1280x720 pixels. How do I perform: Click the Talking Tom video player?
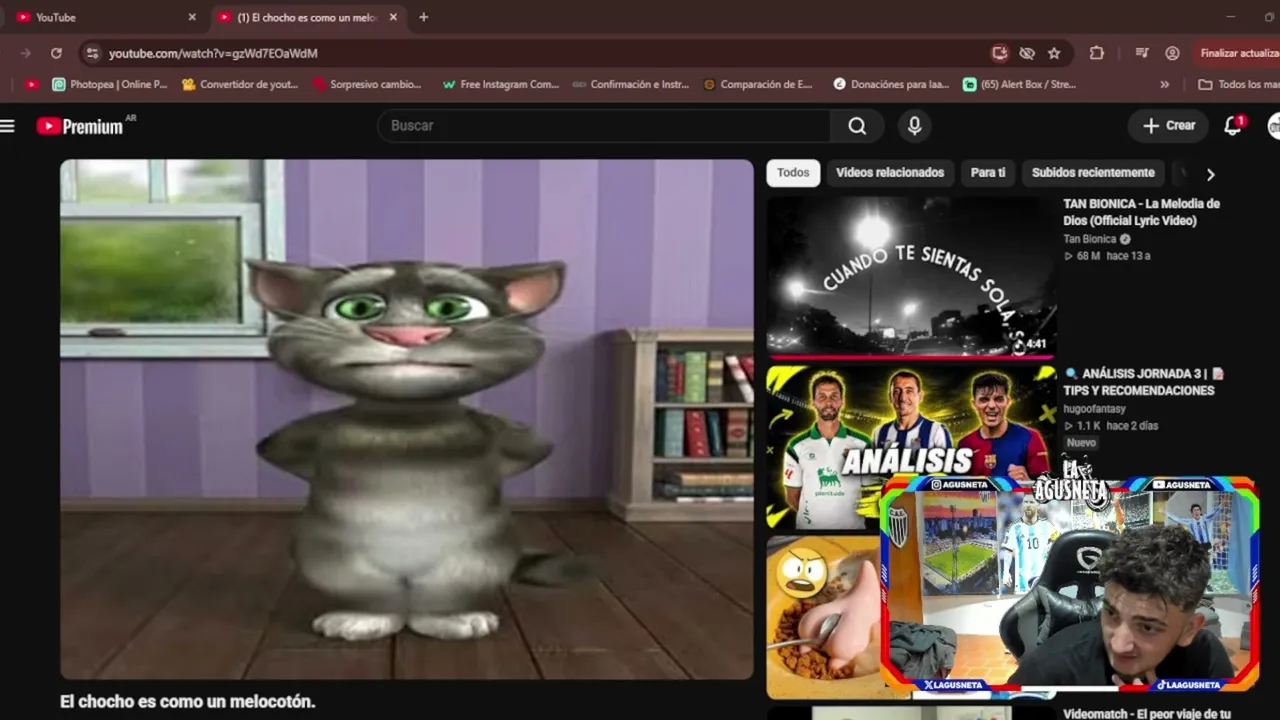click(x=407, y=419)
